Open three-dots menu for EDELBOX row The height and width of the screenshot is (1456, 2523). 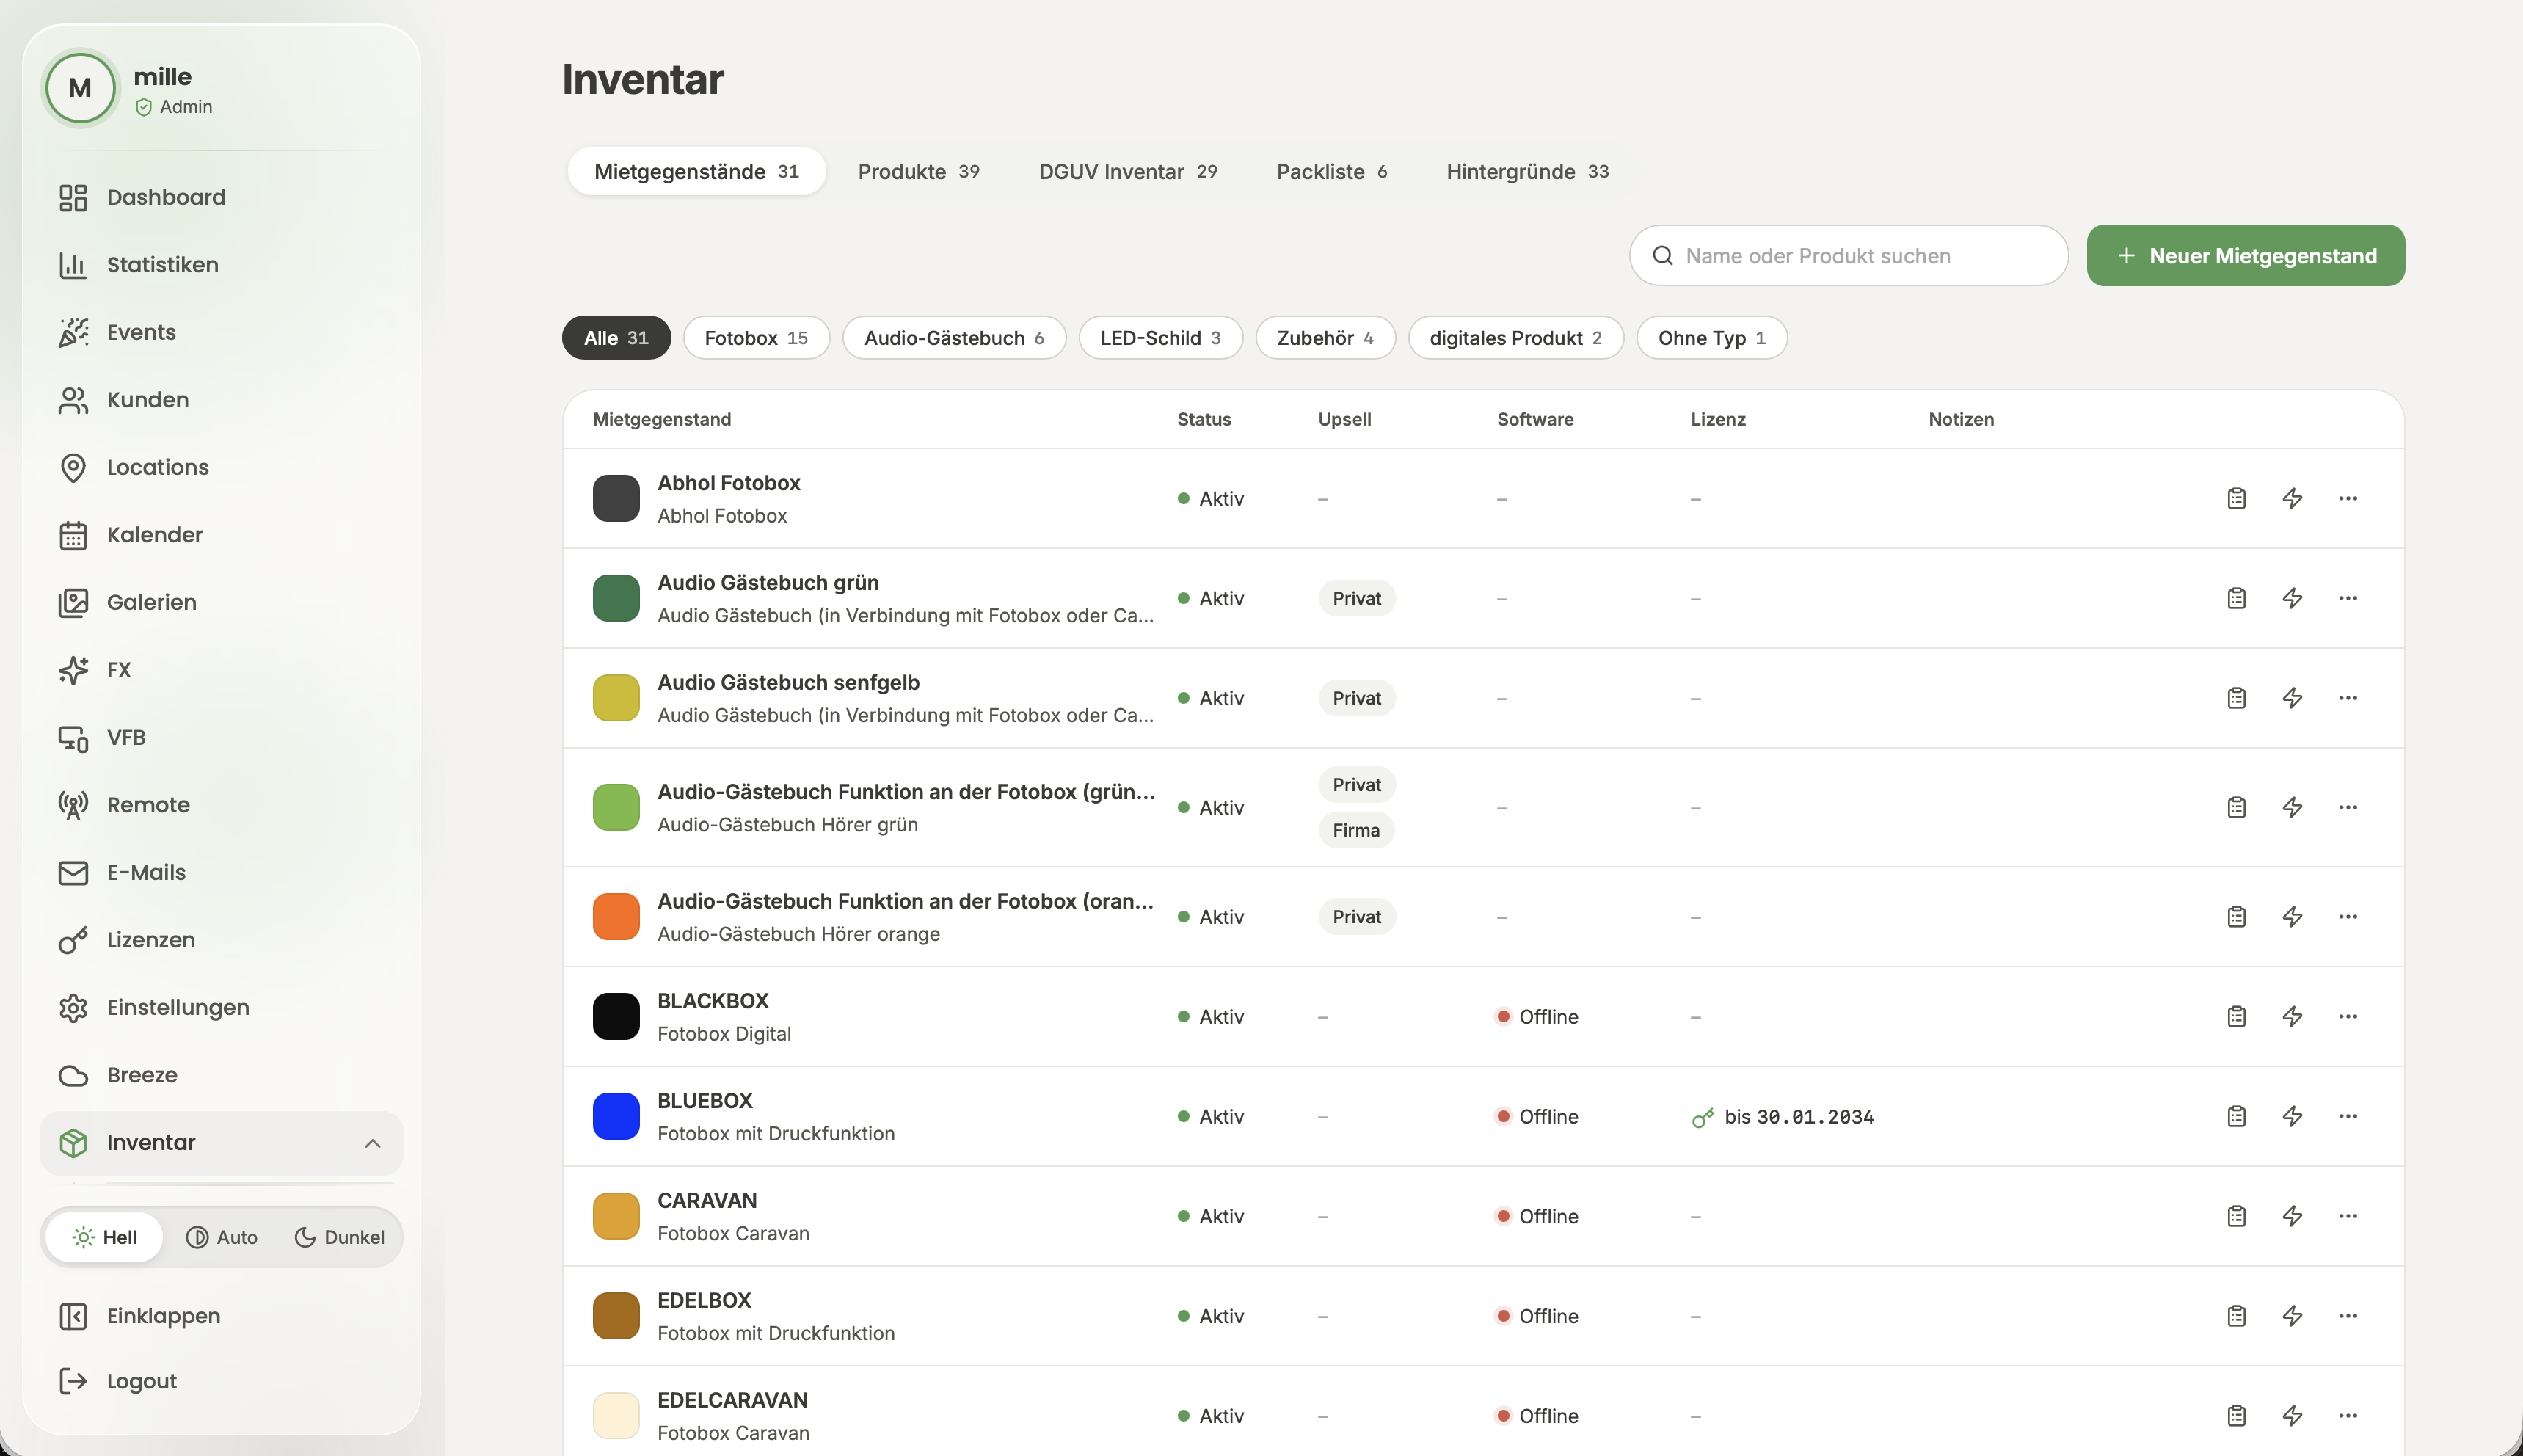[x=2348, y=1316]
